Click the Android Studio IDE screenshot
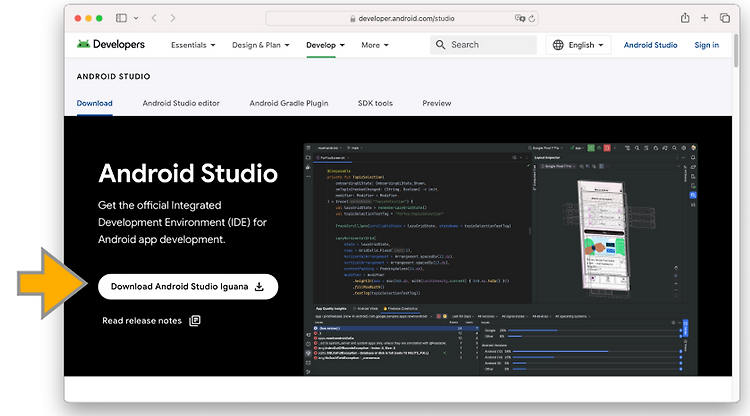 [x=500, y=259]
